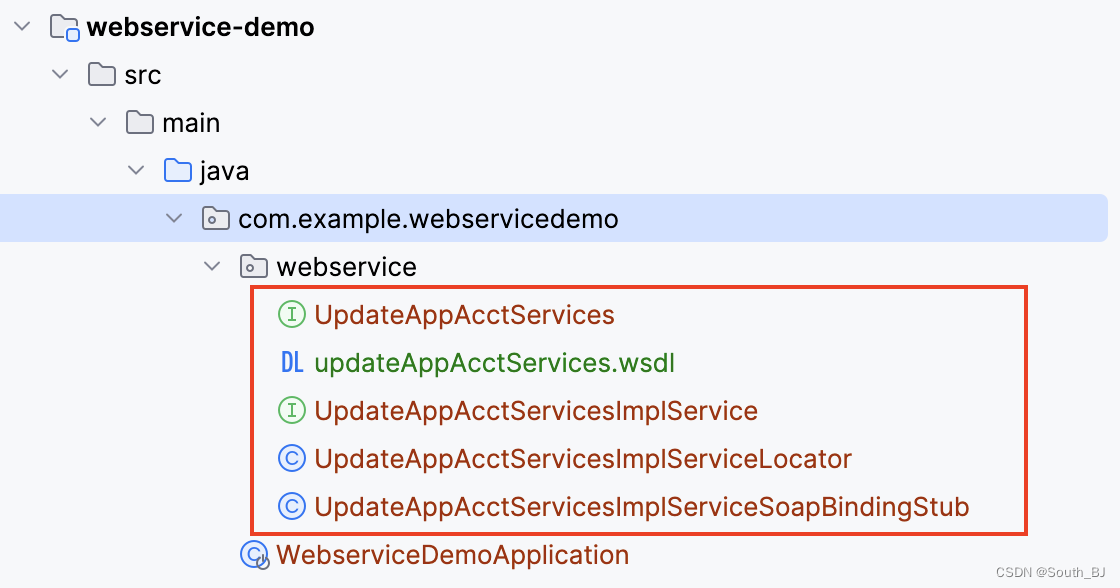
Task: Open the updateAppAcctServices.wsdl file
Action: 494,363
